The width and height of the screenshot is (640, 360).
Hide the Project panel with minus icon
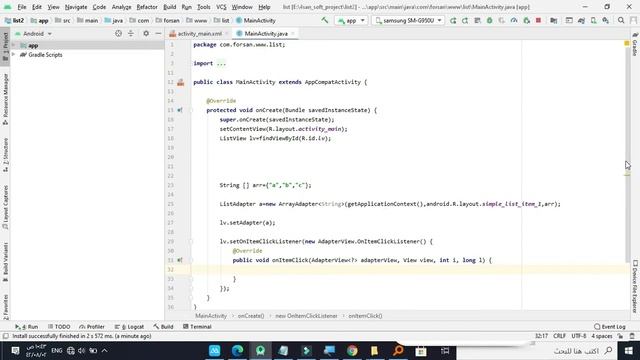(x=158, y=33)
